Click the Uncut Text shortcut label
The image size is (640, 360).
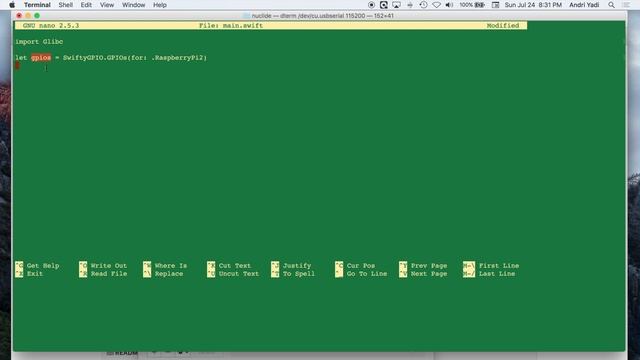(239, 273)
